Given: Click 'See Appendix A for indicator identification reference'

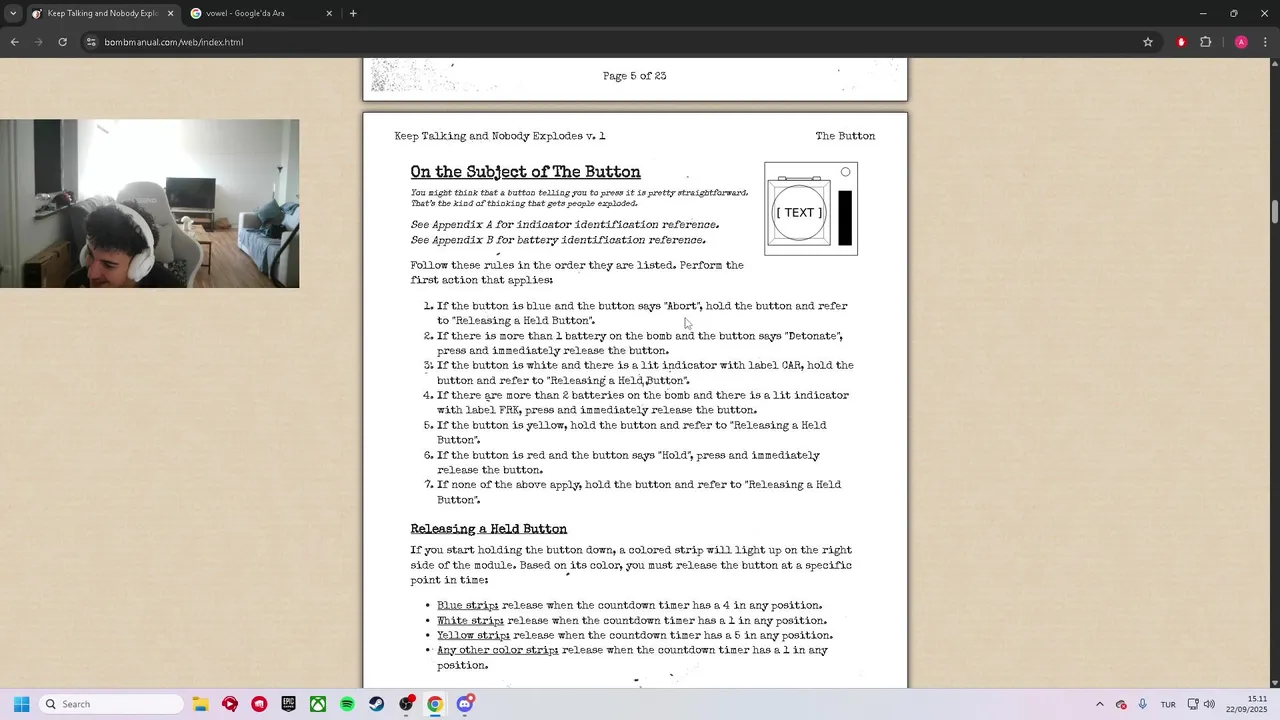Looking at the screenshot, I should [x=564, y=225].
